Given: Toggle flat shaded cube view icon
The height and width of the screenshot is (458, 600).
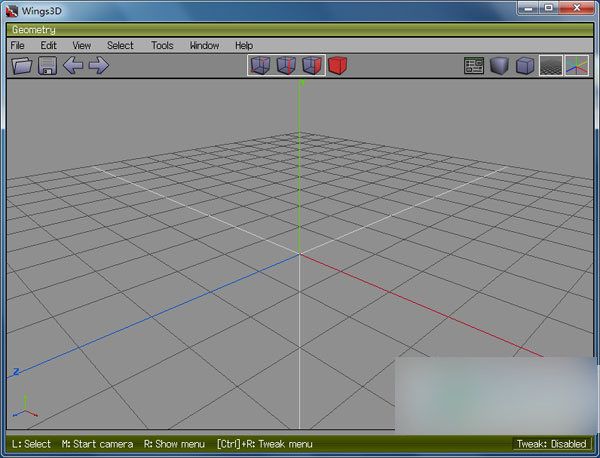Looking at the screenshot, I should (x=500, y=66).
